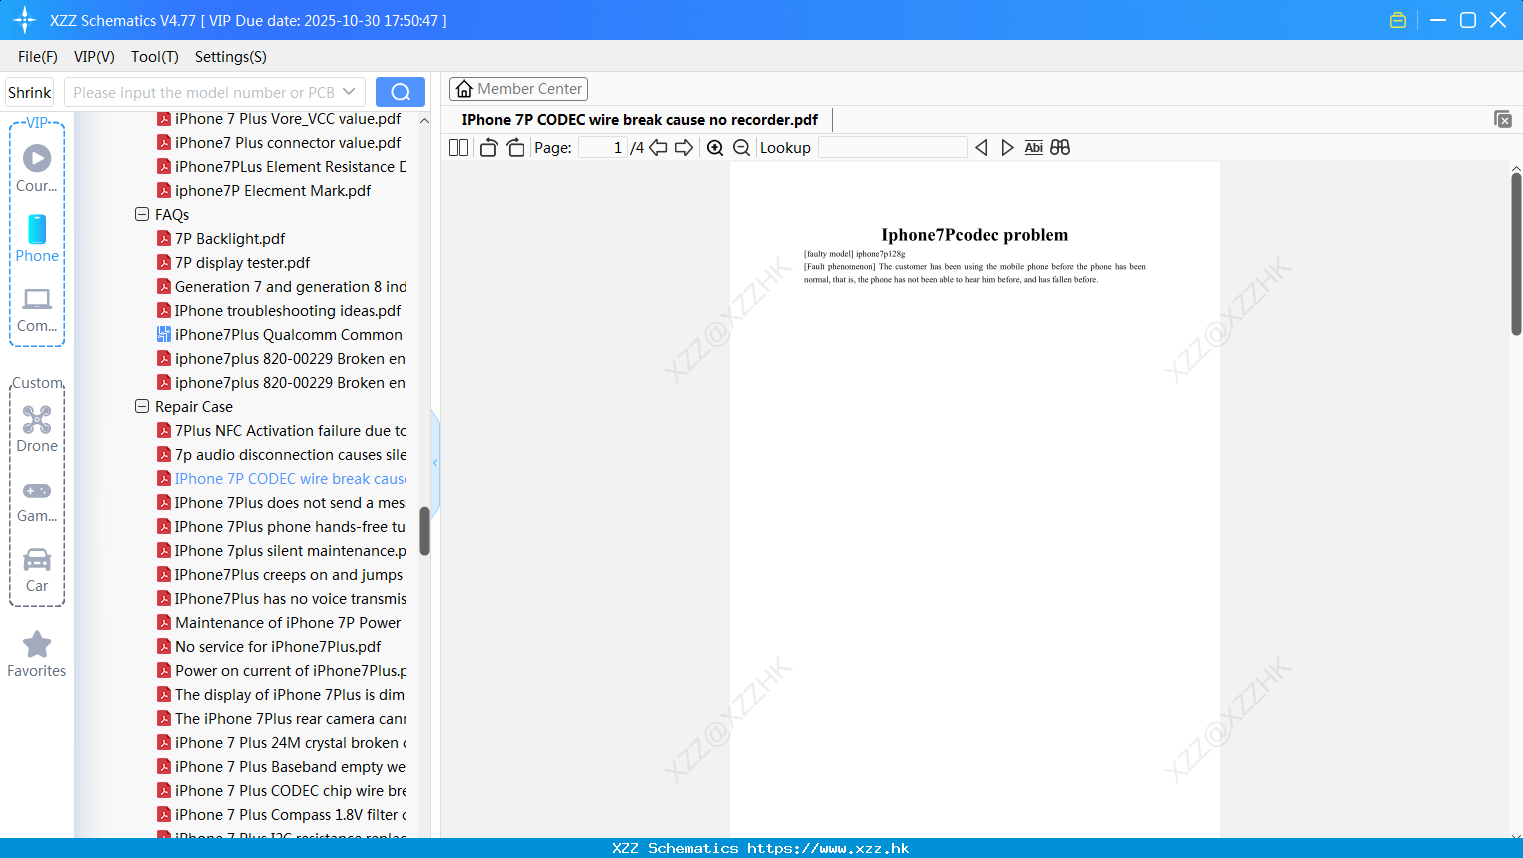This screenshot has height=858, width=1523.
Task: Click the file tree vertical scrollbar
Action: pos(424,530)
